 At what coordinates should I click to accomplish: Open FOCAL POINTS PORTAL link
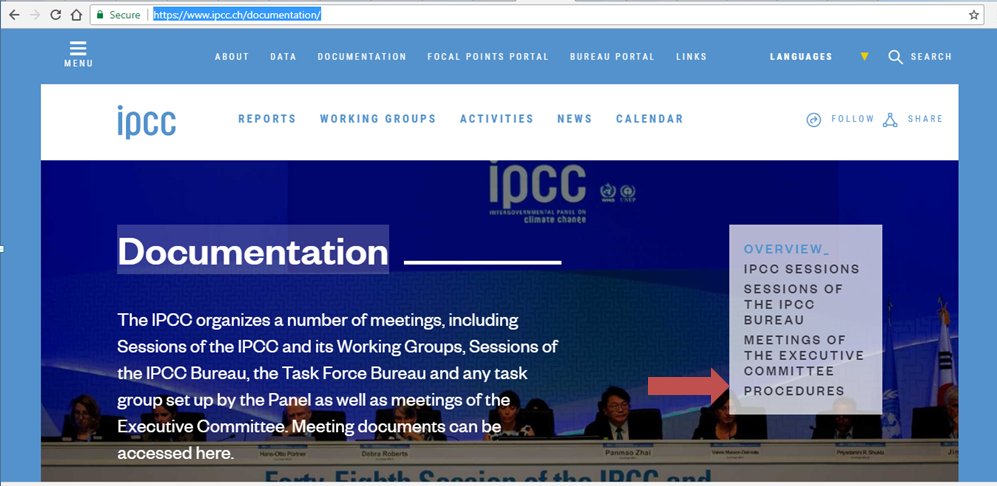click(x=488, y=57)
